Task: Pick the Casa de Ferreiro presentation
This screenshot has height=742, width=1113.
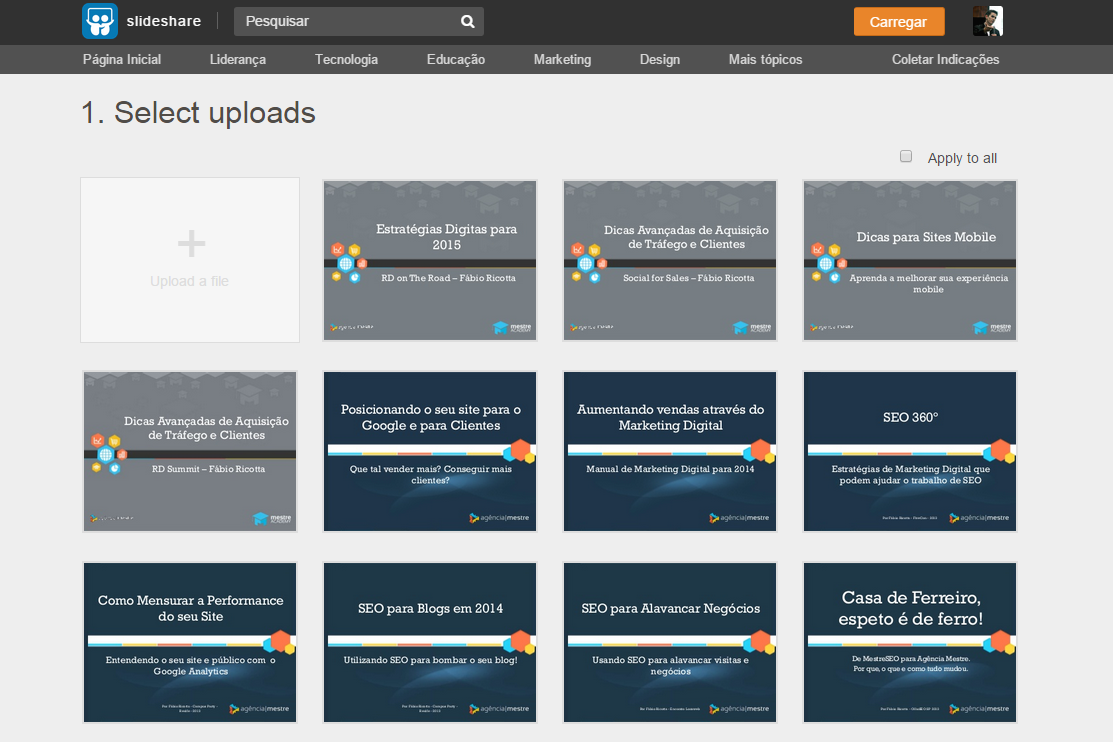Action: pos(910,642)
